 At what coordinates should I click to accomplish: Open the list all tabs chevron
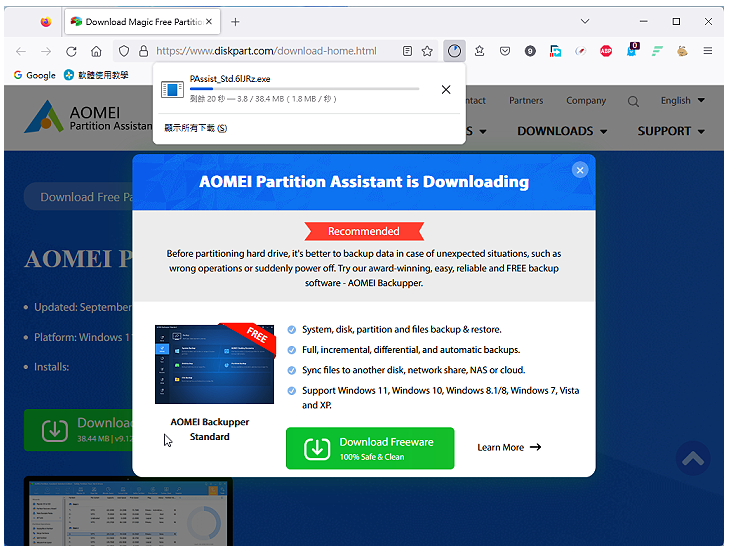pos(585,21)
